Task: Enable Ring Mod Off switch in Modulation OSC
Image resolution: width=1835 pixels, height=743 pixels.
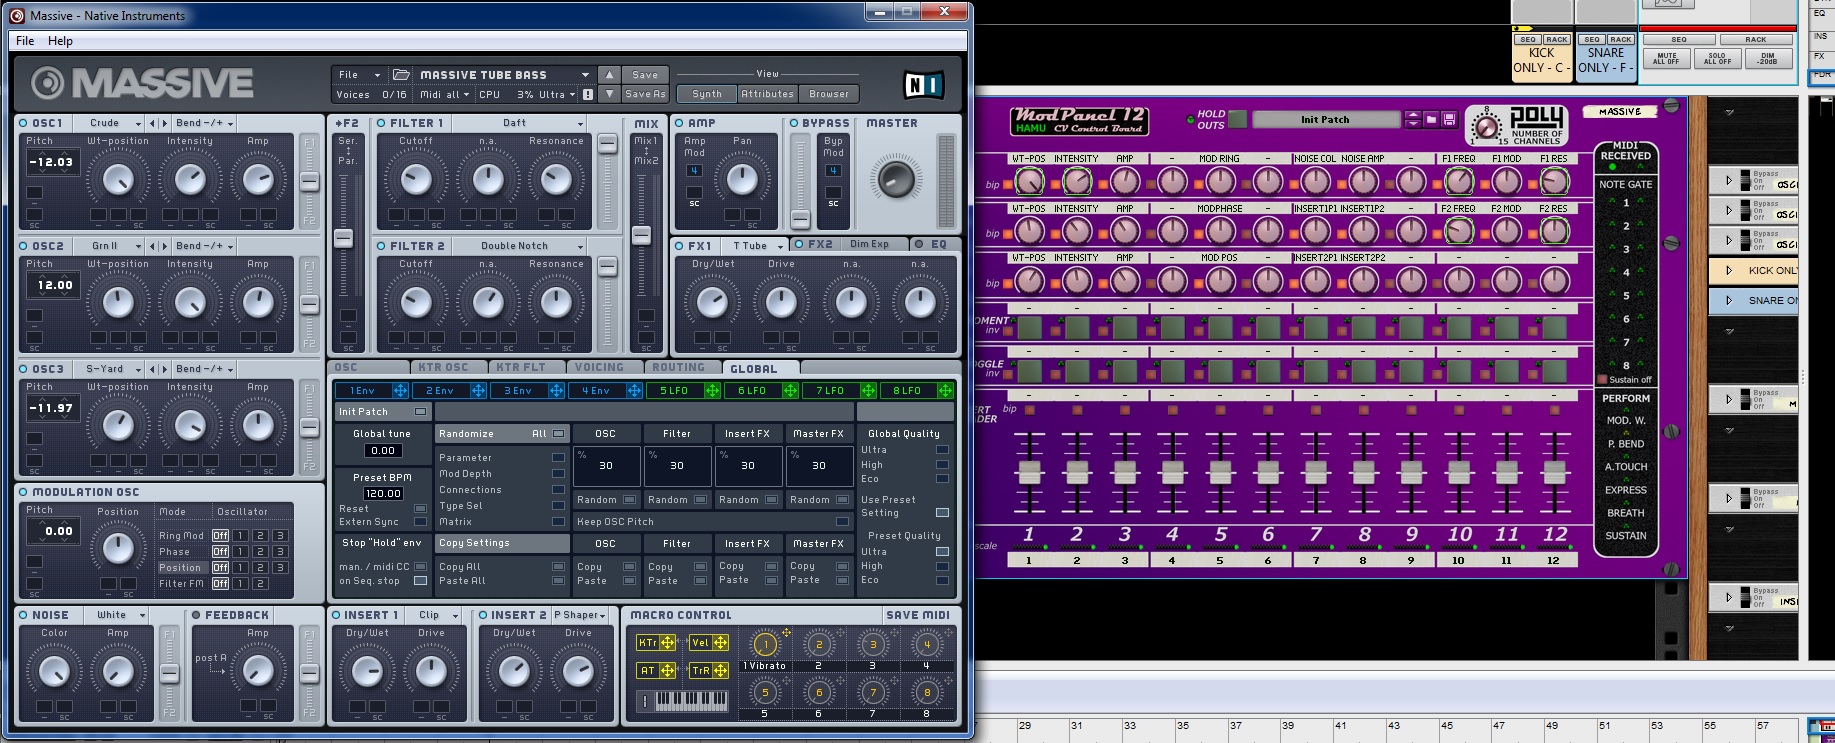Action: [220, 536]
